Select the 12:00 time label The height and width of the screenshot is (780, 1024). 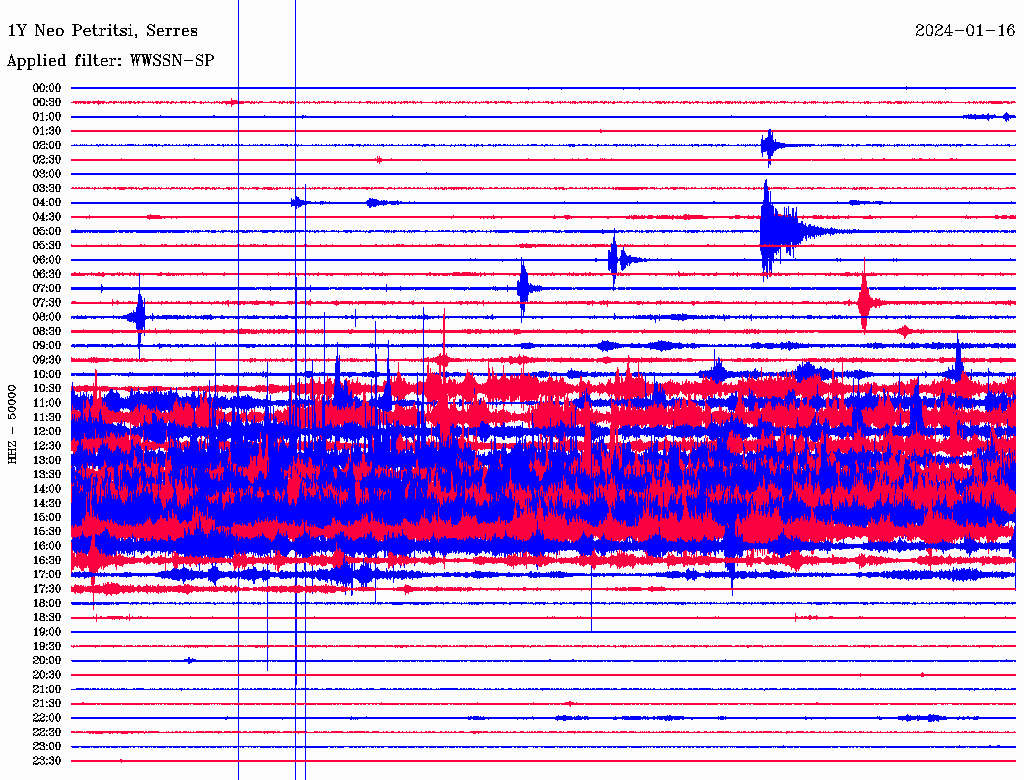click(47, 431)
